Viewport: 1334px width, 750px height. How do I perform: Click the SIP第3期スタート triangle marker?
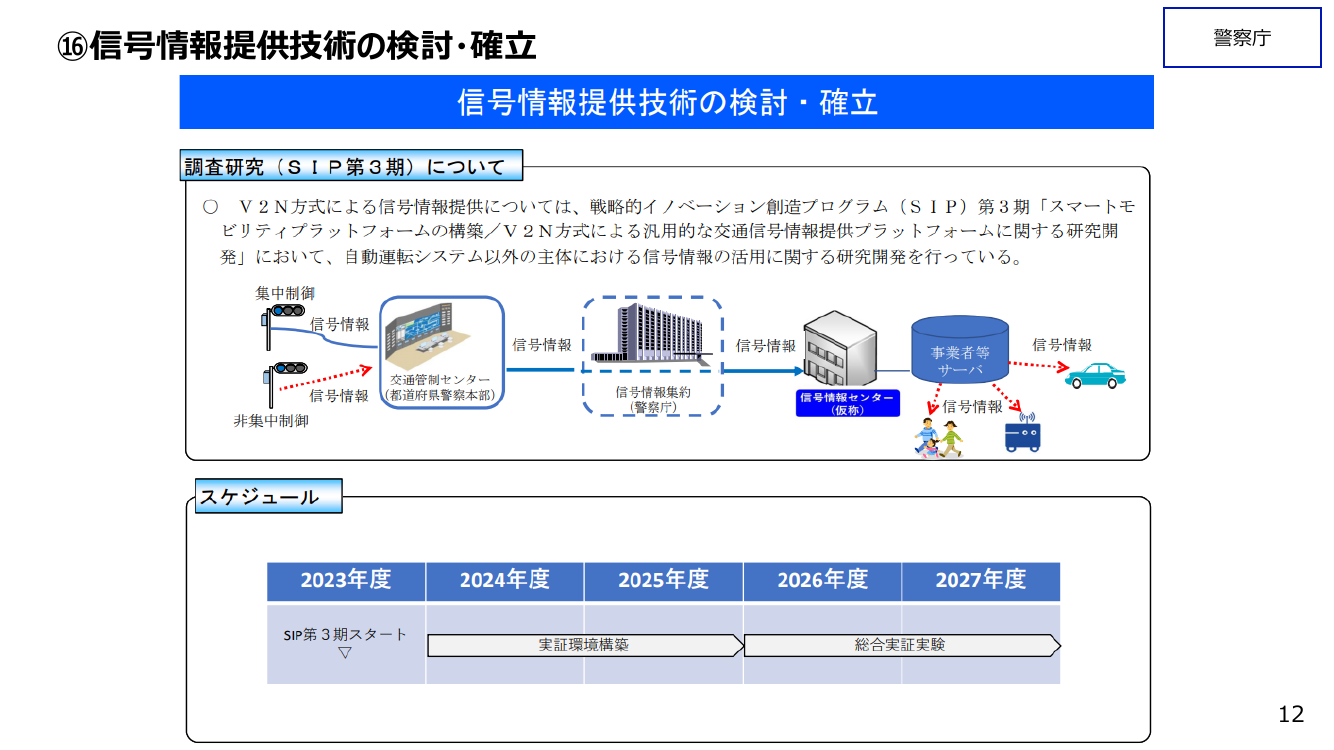pos(345,653)
